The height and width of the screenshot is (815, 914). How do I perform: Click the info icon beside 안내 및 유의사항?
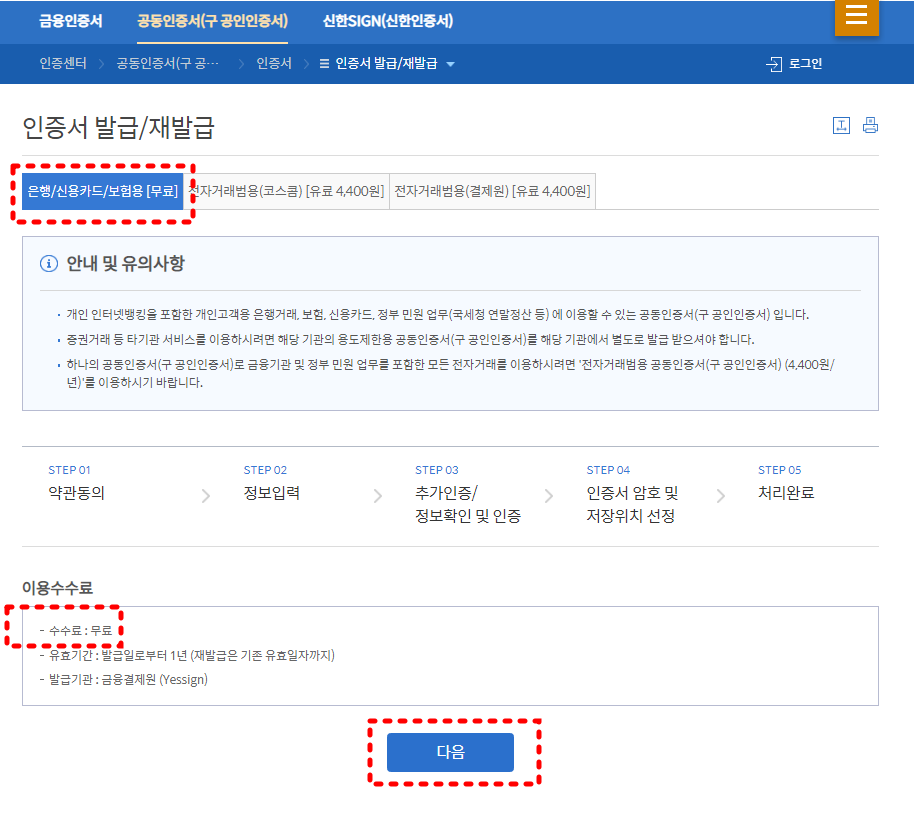click(48, 264)
